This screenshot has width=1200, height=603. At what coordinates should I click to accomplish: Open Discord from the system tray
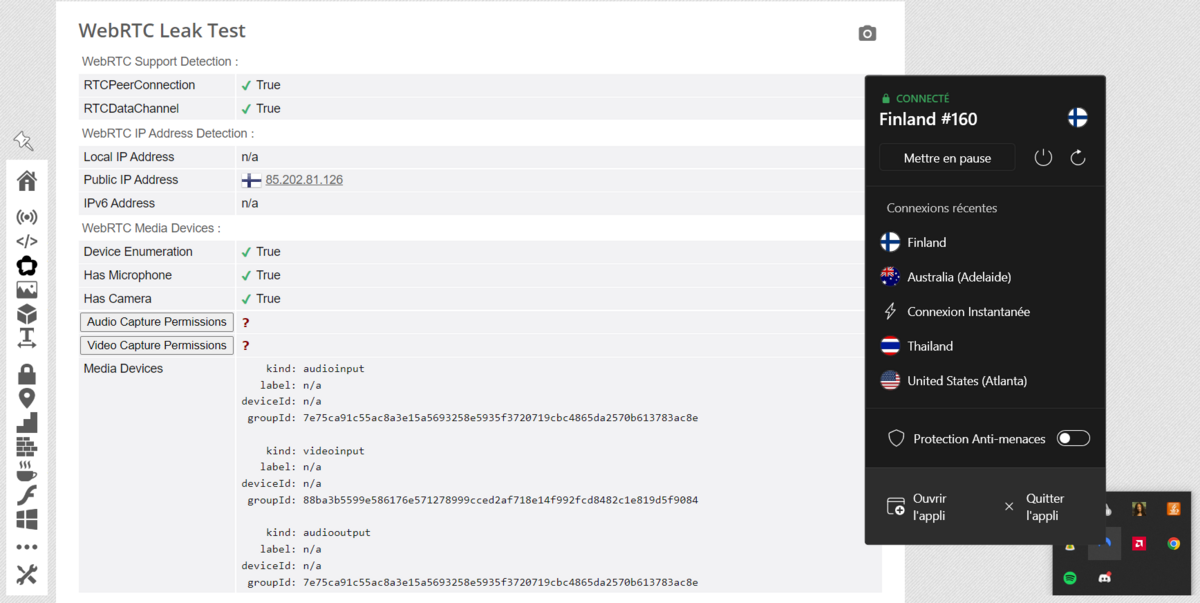pos(1105,578)
